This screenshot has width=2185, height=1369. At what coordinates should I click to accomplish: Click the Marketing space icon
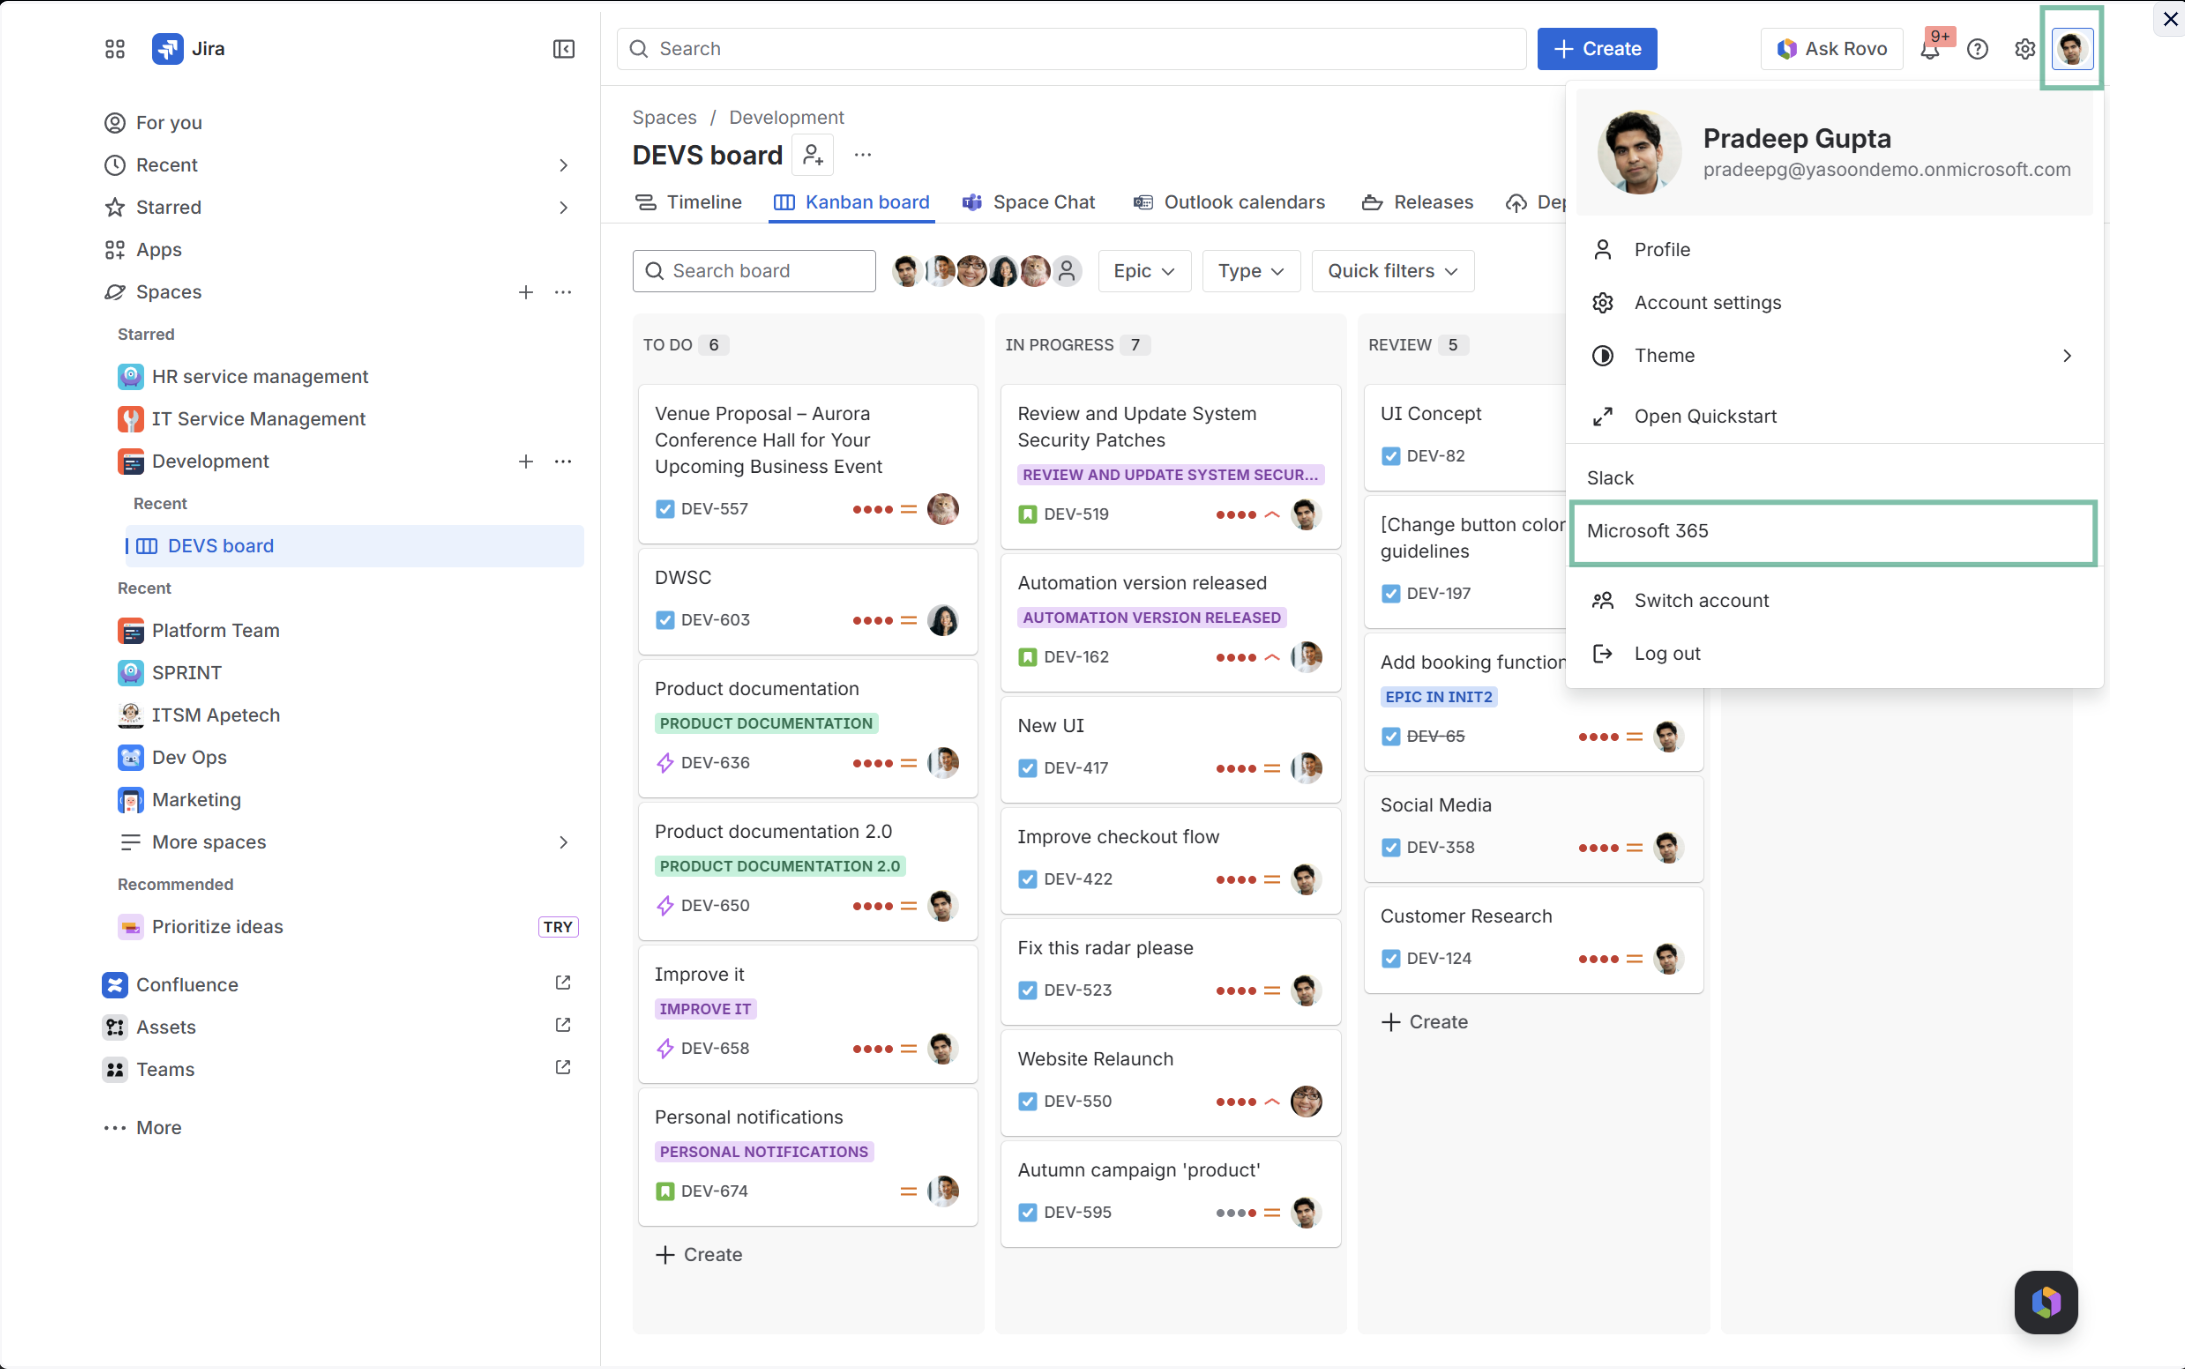tap(130, 800)
